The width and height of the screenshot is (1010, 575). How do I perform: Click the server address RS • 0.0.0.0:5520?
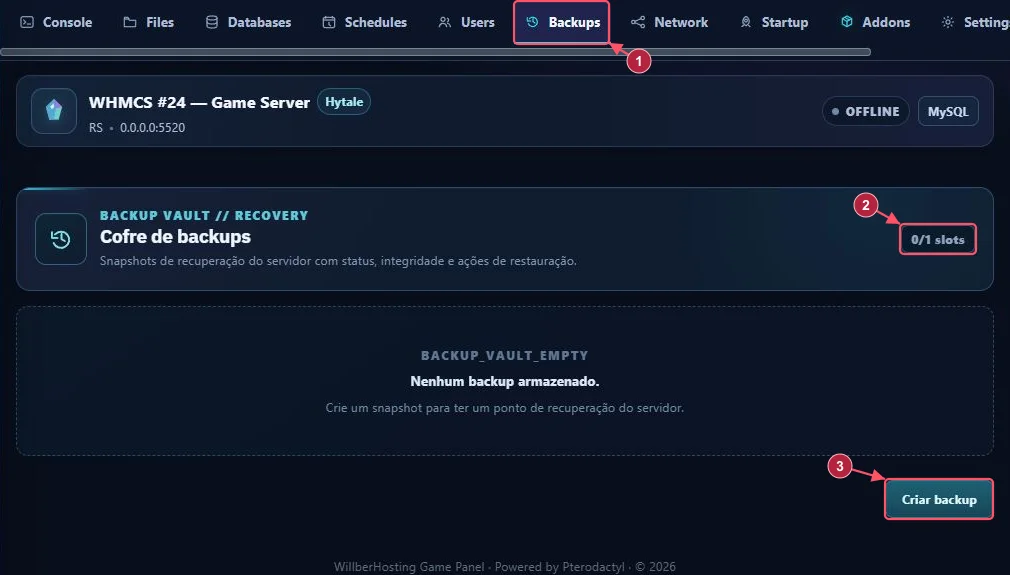[137, 127]
